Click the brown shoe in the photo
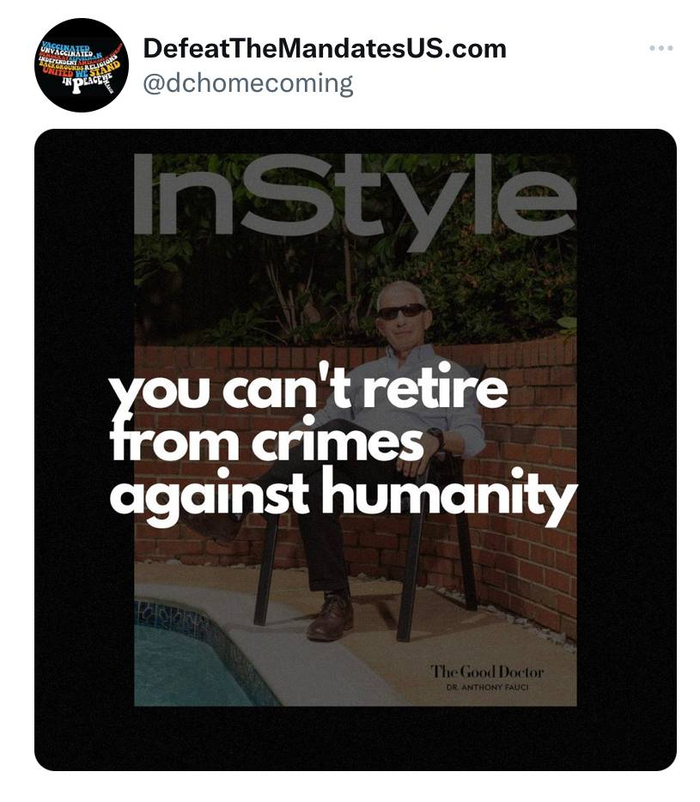700x802 pixels. click(331, 617)
